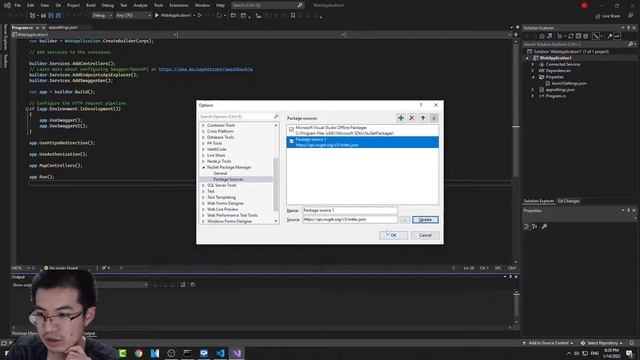Open the Debug configuration dropdown
Image resolution: width=640 pixels, height=360 pixels.
(x=102, y=16)
